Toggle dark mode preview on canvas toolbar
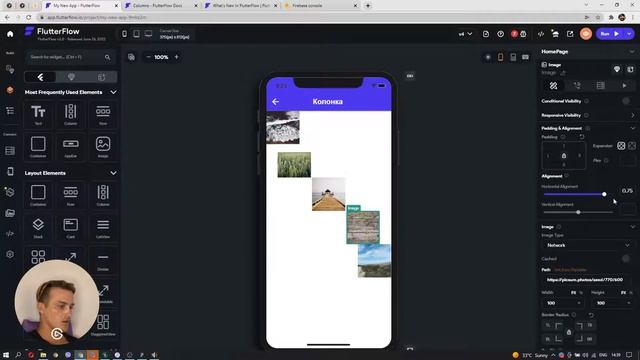Viewport: 640px width, 360px height. (x=488, y=57)
